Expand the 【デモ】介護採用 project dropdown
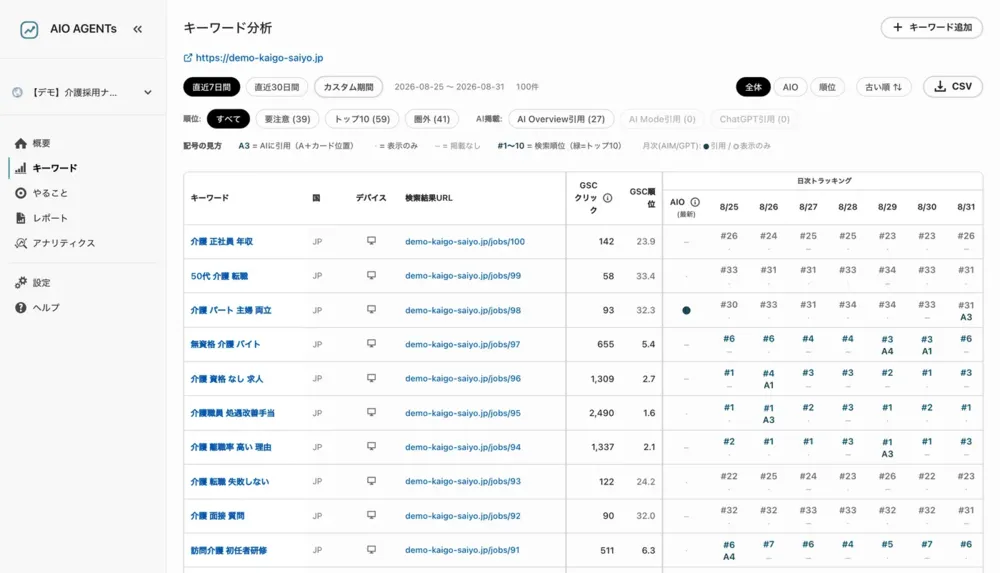The height and width of the screenshot is (573, 1000). point(83,93)
